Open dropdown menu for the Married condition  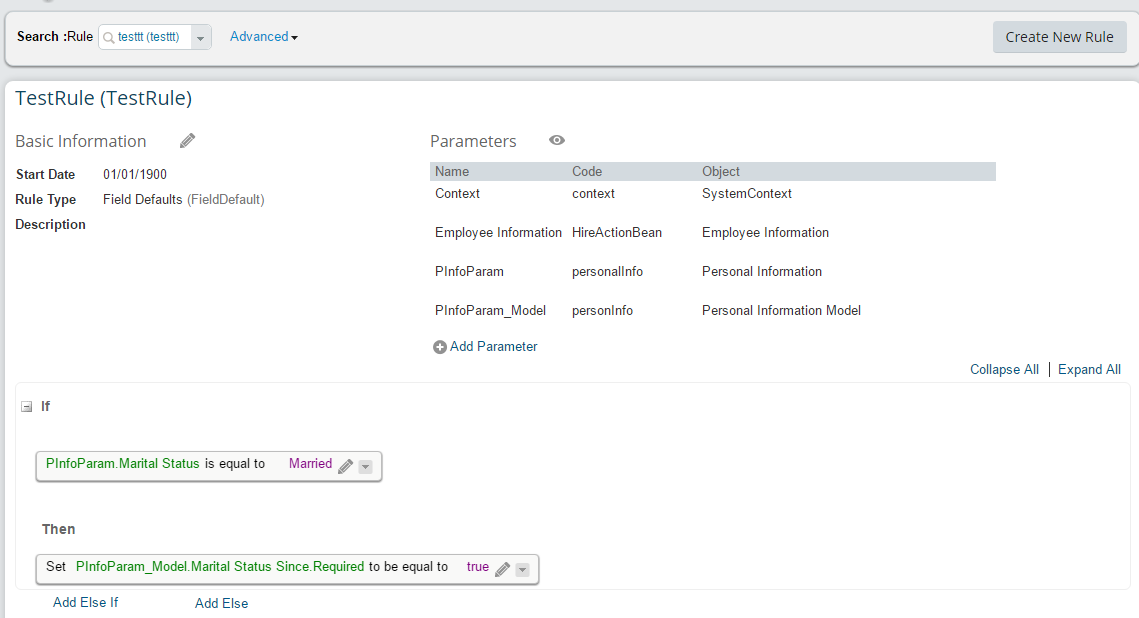pyautogui.click(x=365, y=467)
